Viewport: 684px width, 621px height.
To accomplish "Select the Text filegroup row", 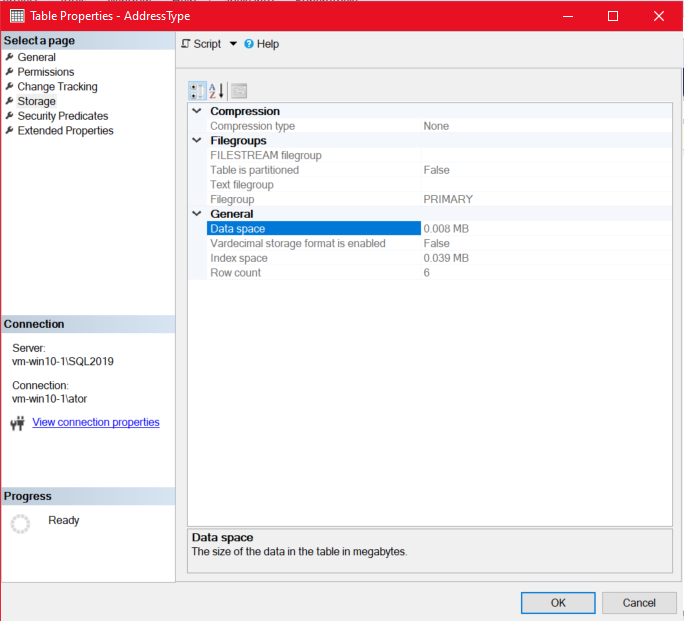I will [x=439, y=184].
